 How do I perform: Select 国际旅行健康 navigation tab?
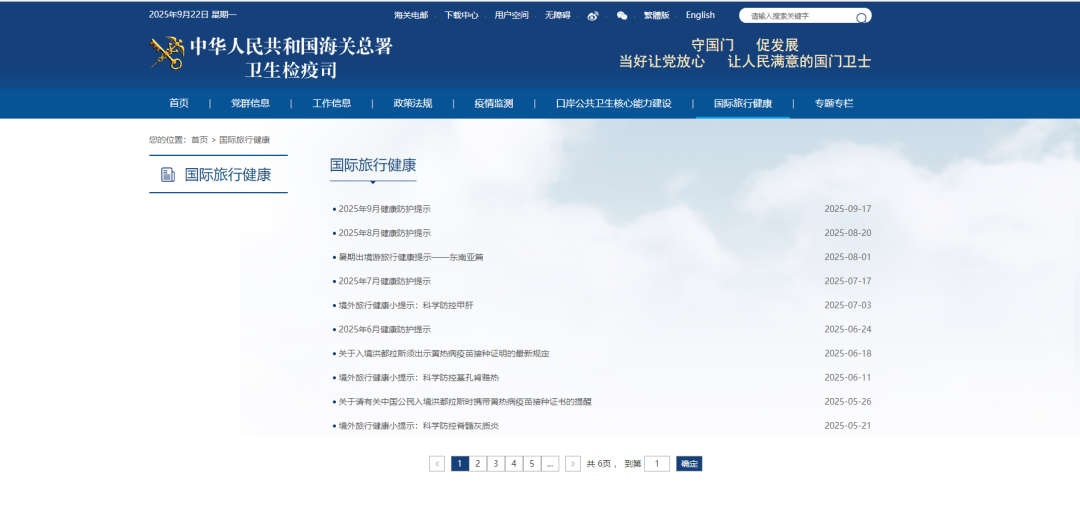(x=742, y=103)
